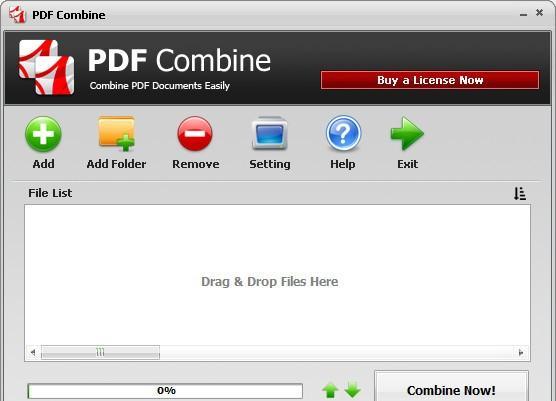Click the 0% progress bar
556x401 pixels.
(165, 391)
